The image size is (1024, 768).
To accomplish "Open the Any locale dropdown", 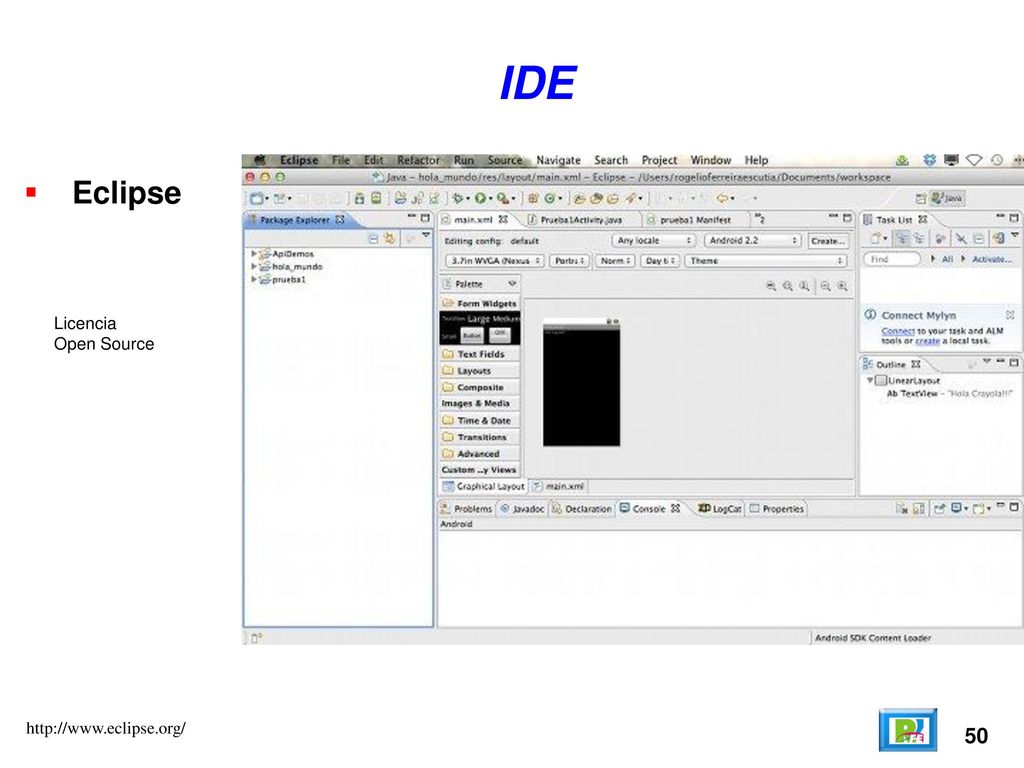I will point(654,241).
